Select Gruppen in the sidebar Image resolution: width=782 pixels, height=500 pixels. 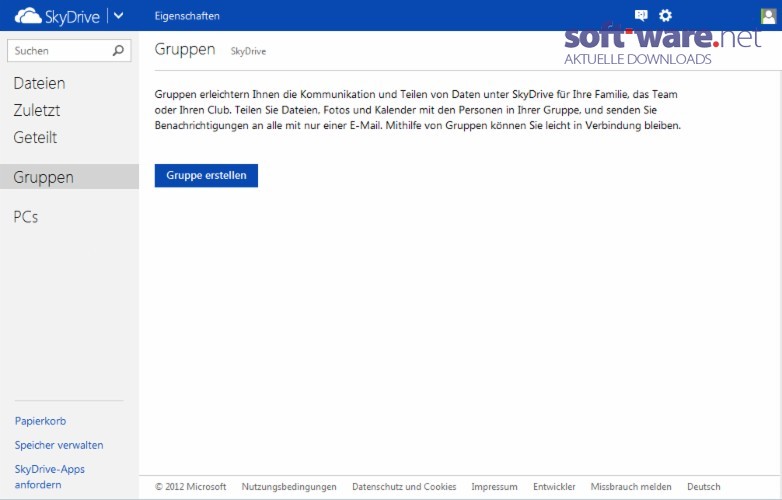(x=69, y=177)
